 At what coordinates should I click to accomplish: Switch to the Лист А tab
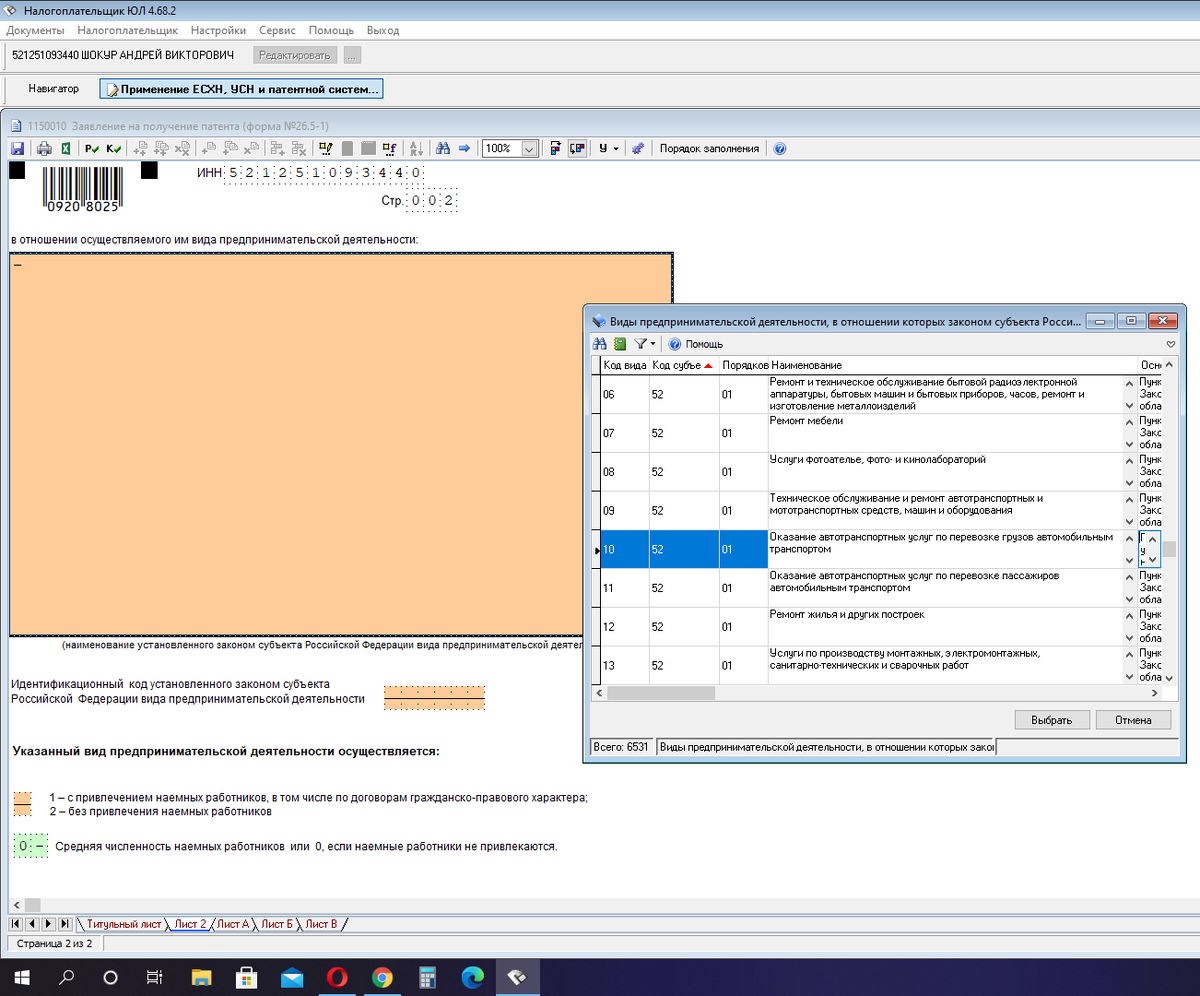click(x=232, y=924)
